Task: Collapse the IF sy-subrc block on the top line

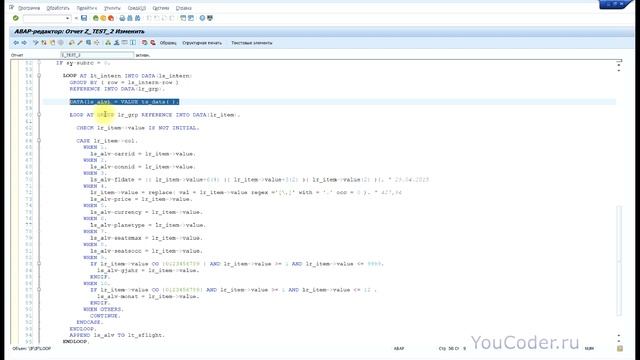Action: pos(39,63)
